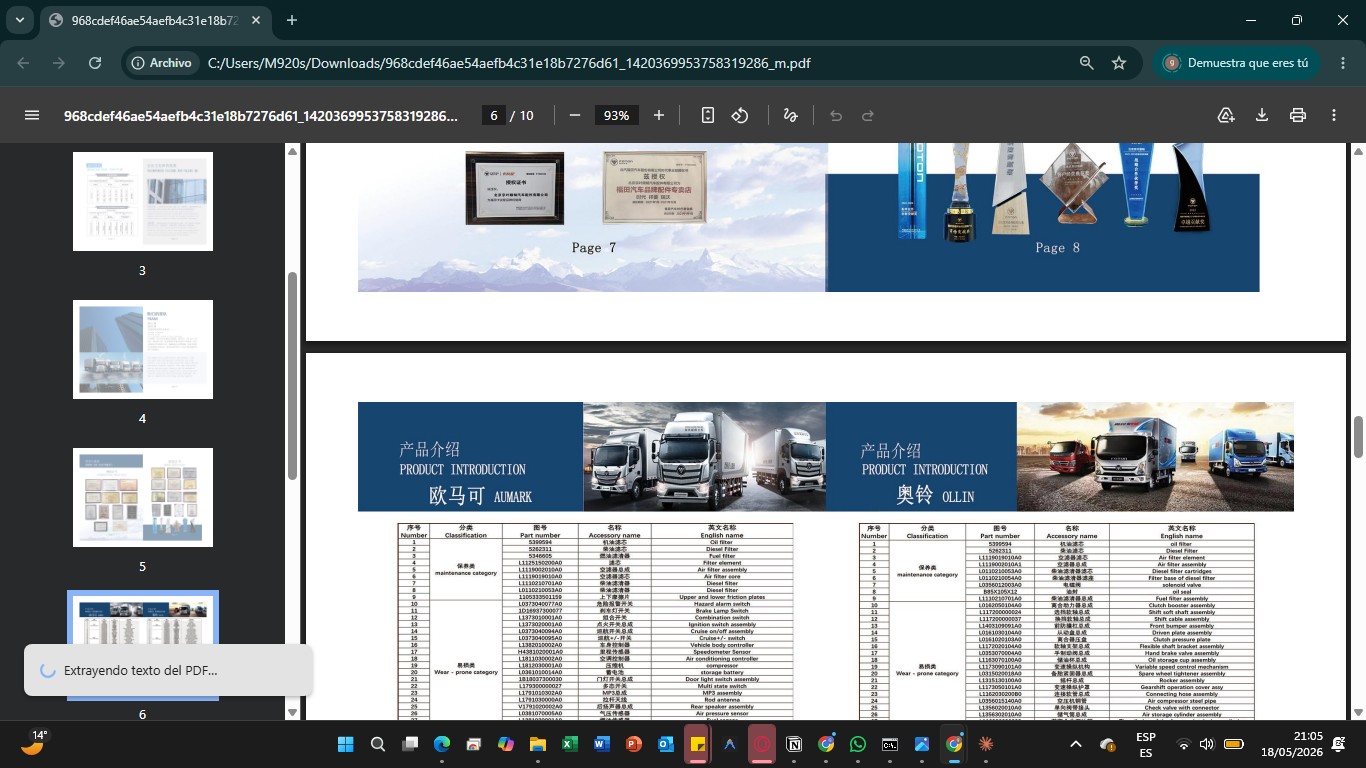Image resolution: width=1366 pixels, height=768 pixels.
Task: Select the draw annotation tool
Action: coord(790,115)
